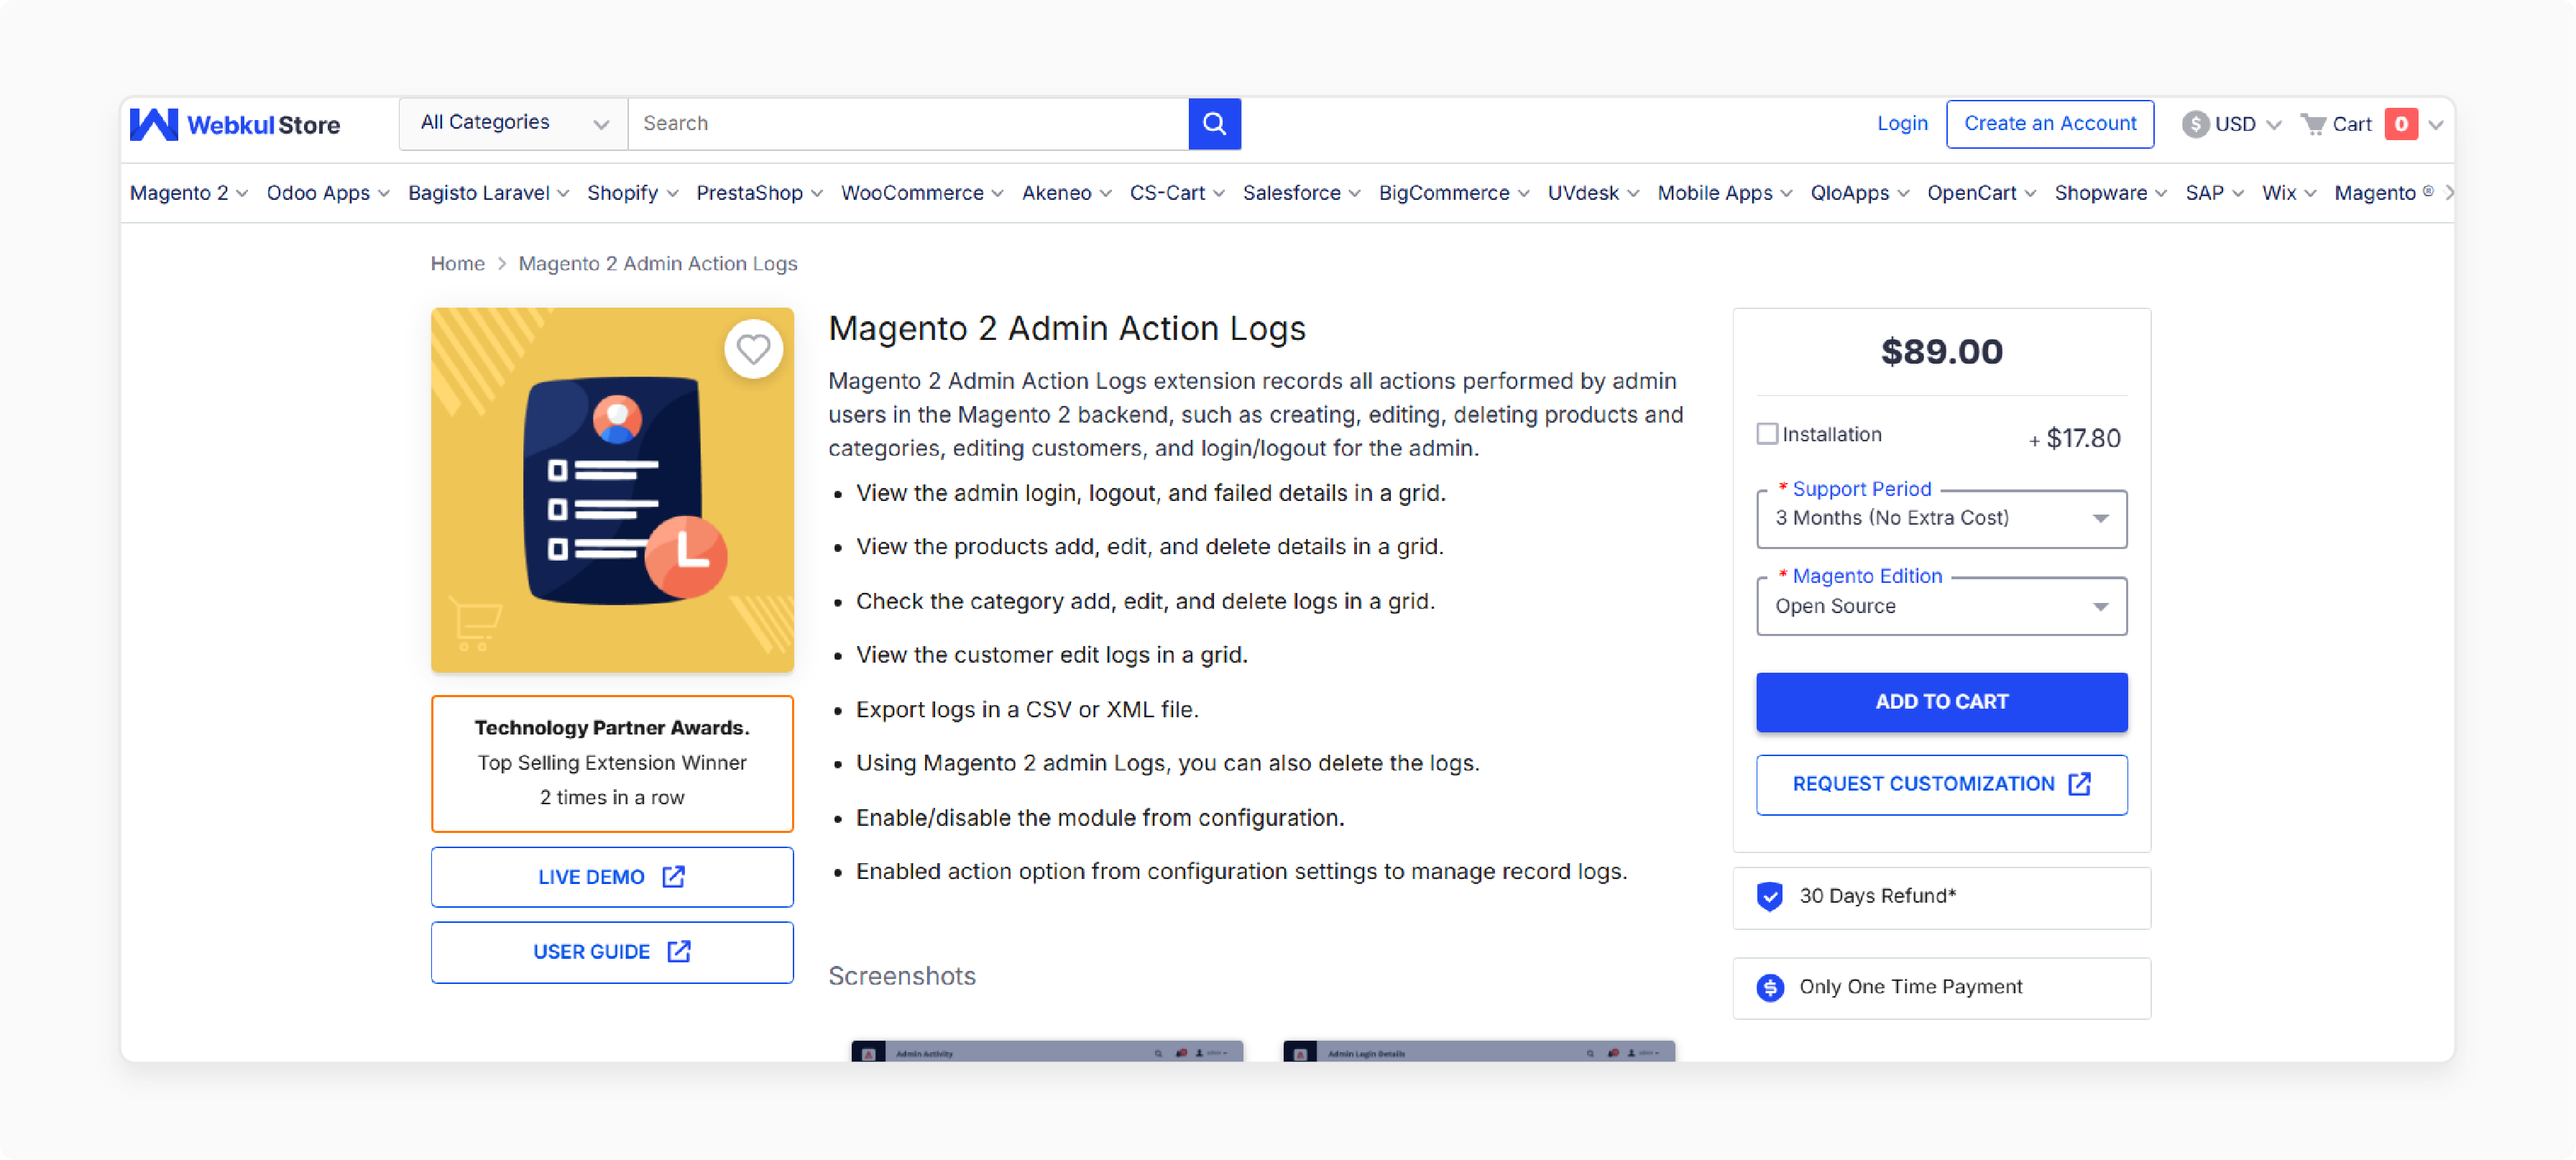
Task: Click the external link icon on User Guide
Action: pos(679,951)
